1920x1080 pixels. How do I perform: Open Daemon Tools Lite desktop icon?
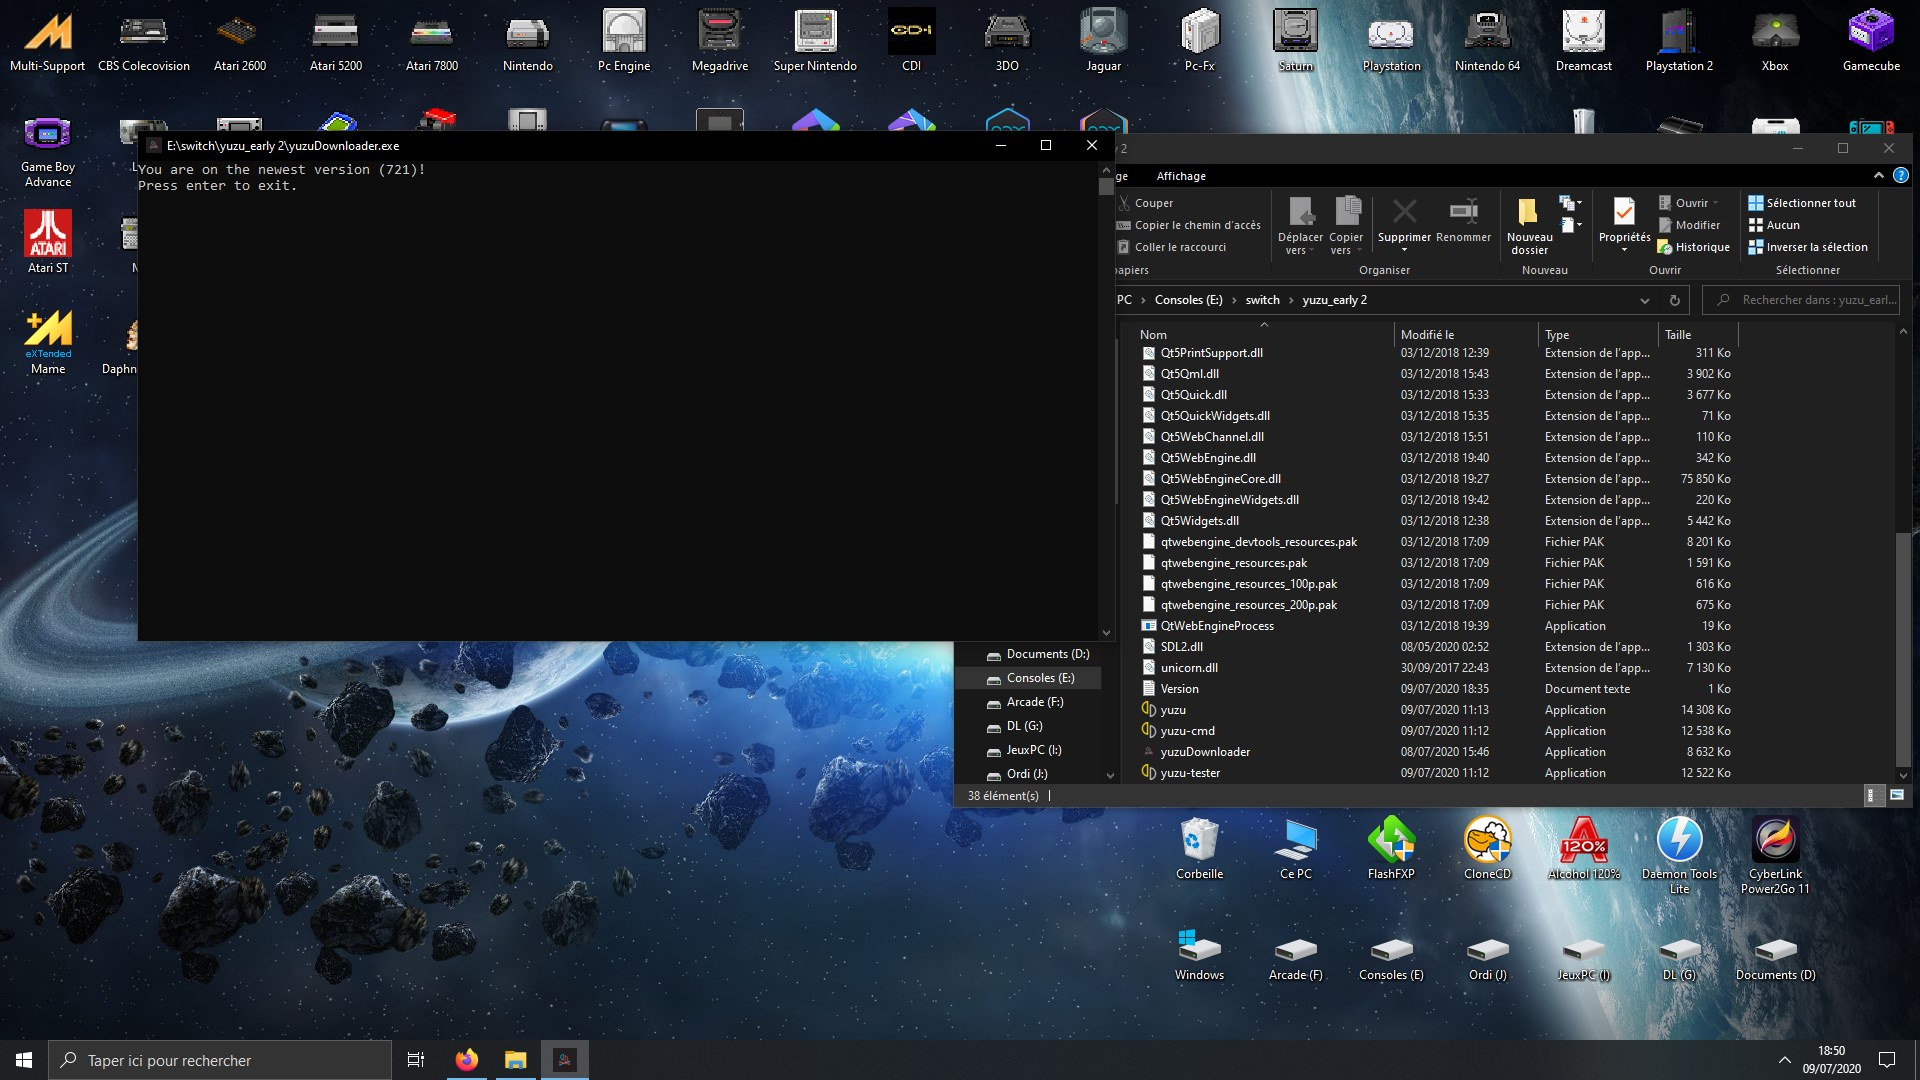[1679, 855]
